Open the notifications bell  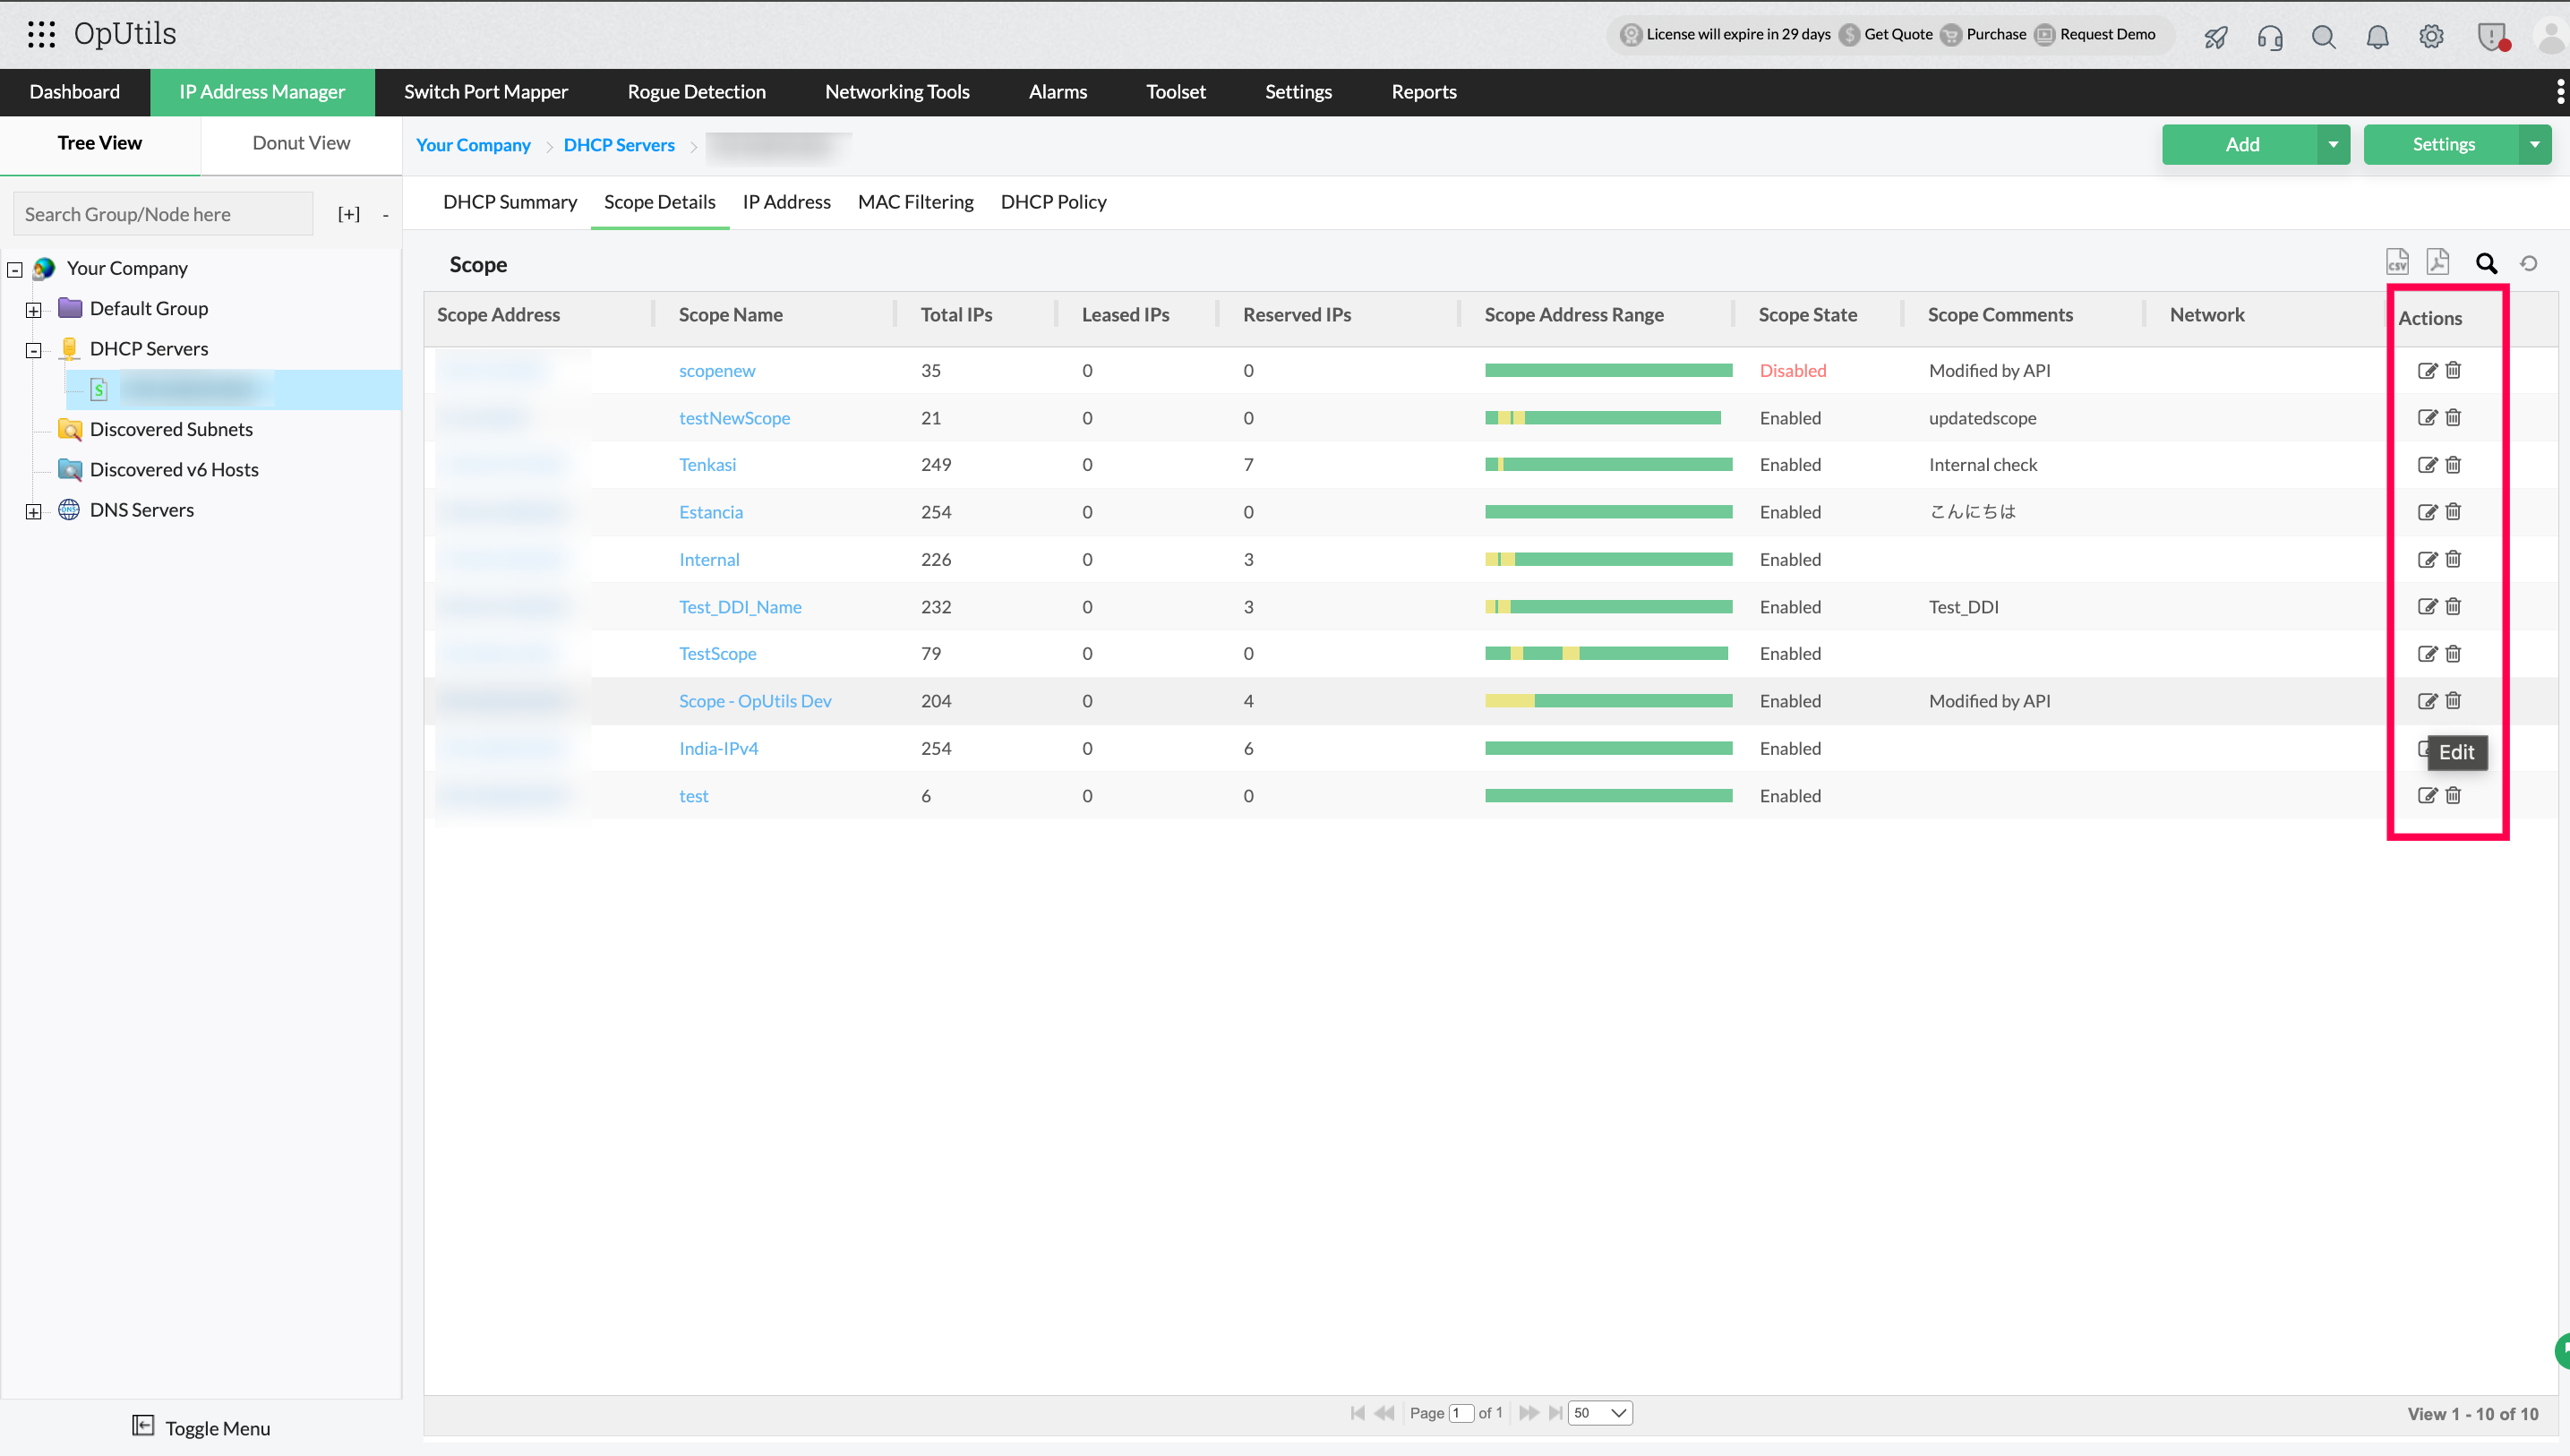pyautogui.click(x=2377, y=37)
